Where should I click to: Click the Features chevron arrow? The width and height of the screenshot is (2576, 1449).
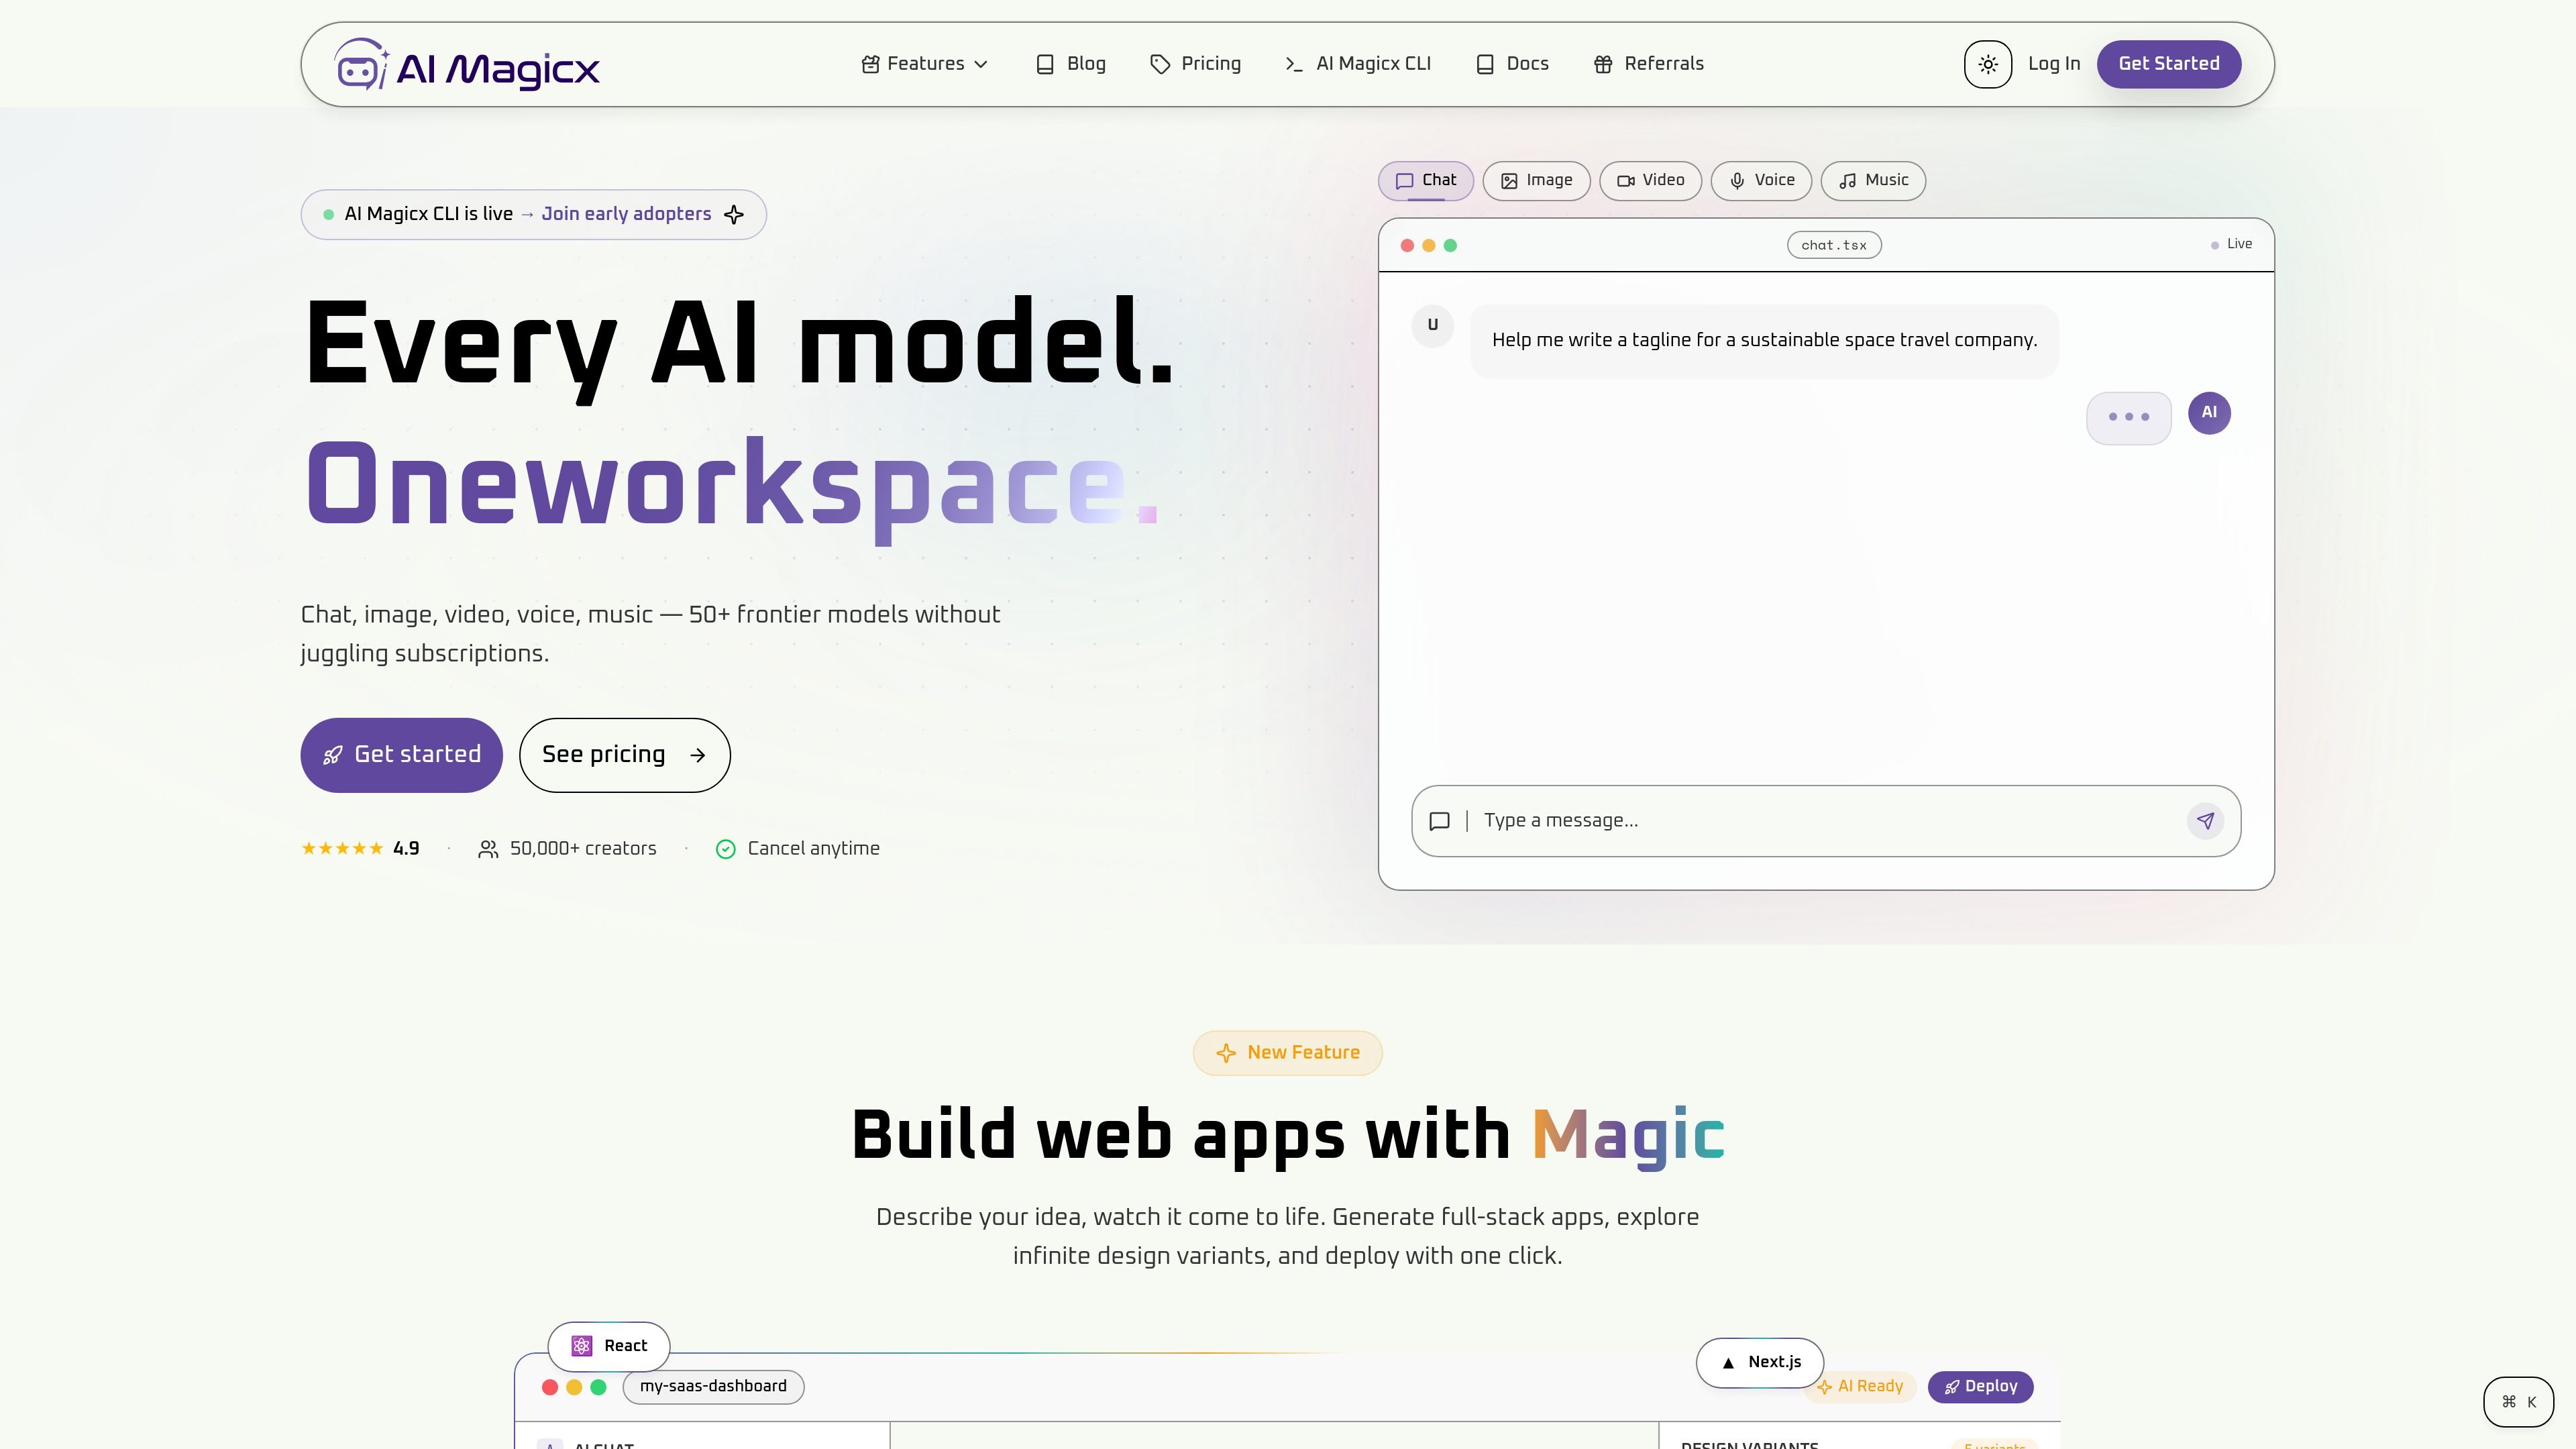coord(981,65)
